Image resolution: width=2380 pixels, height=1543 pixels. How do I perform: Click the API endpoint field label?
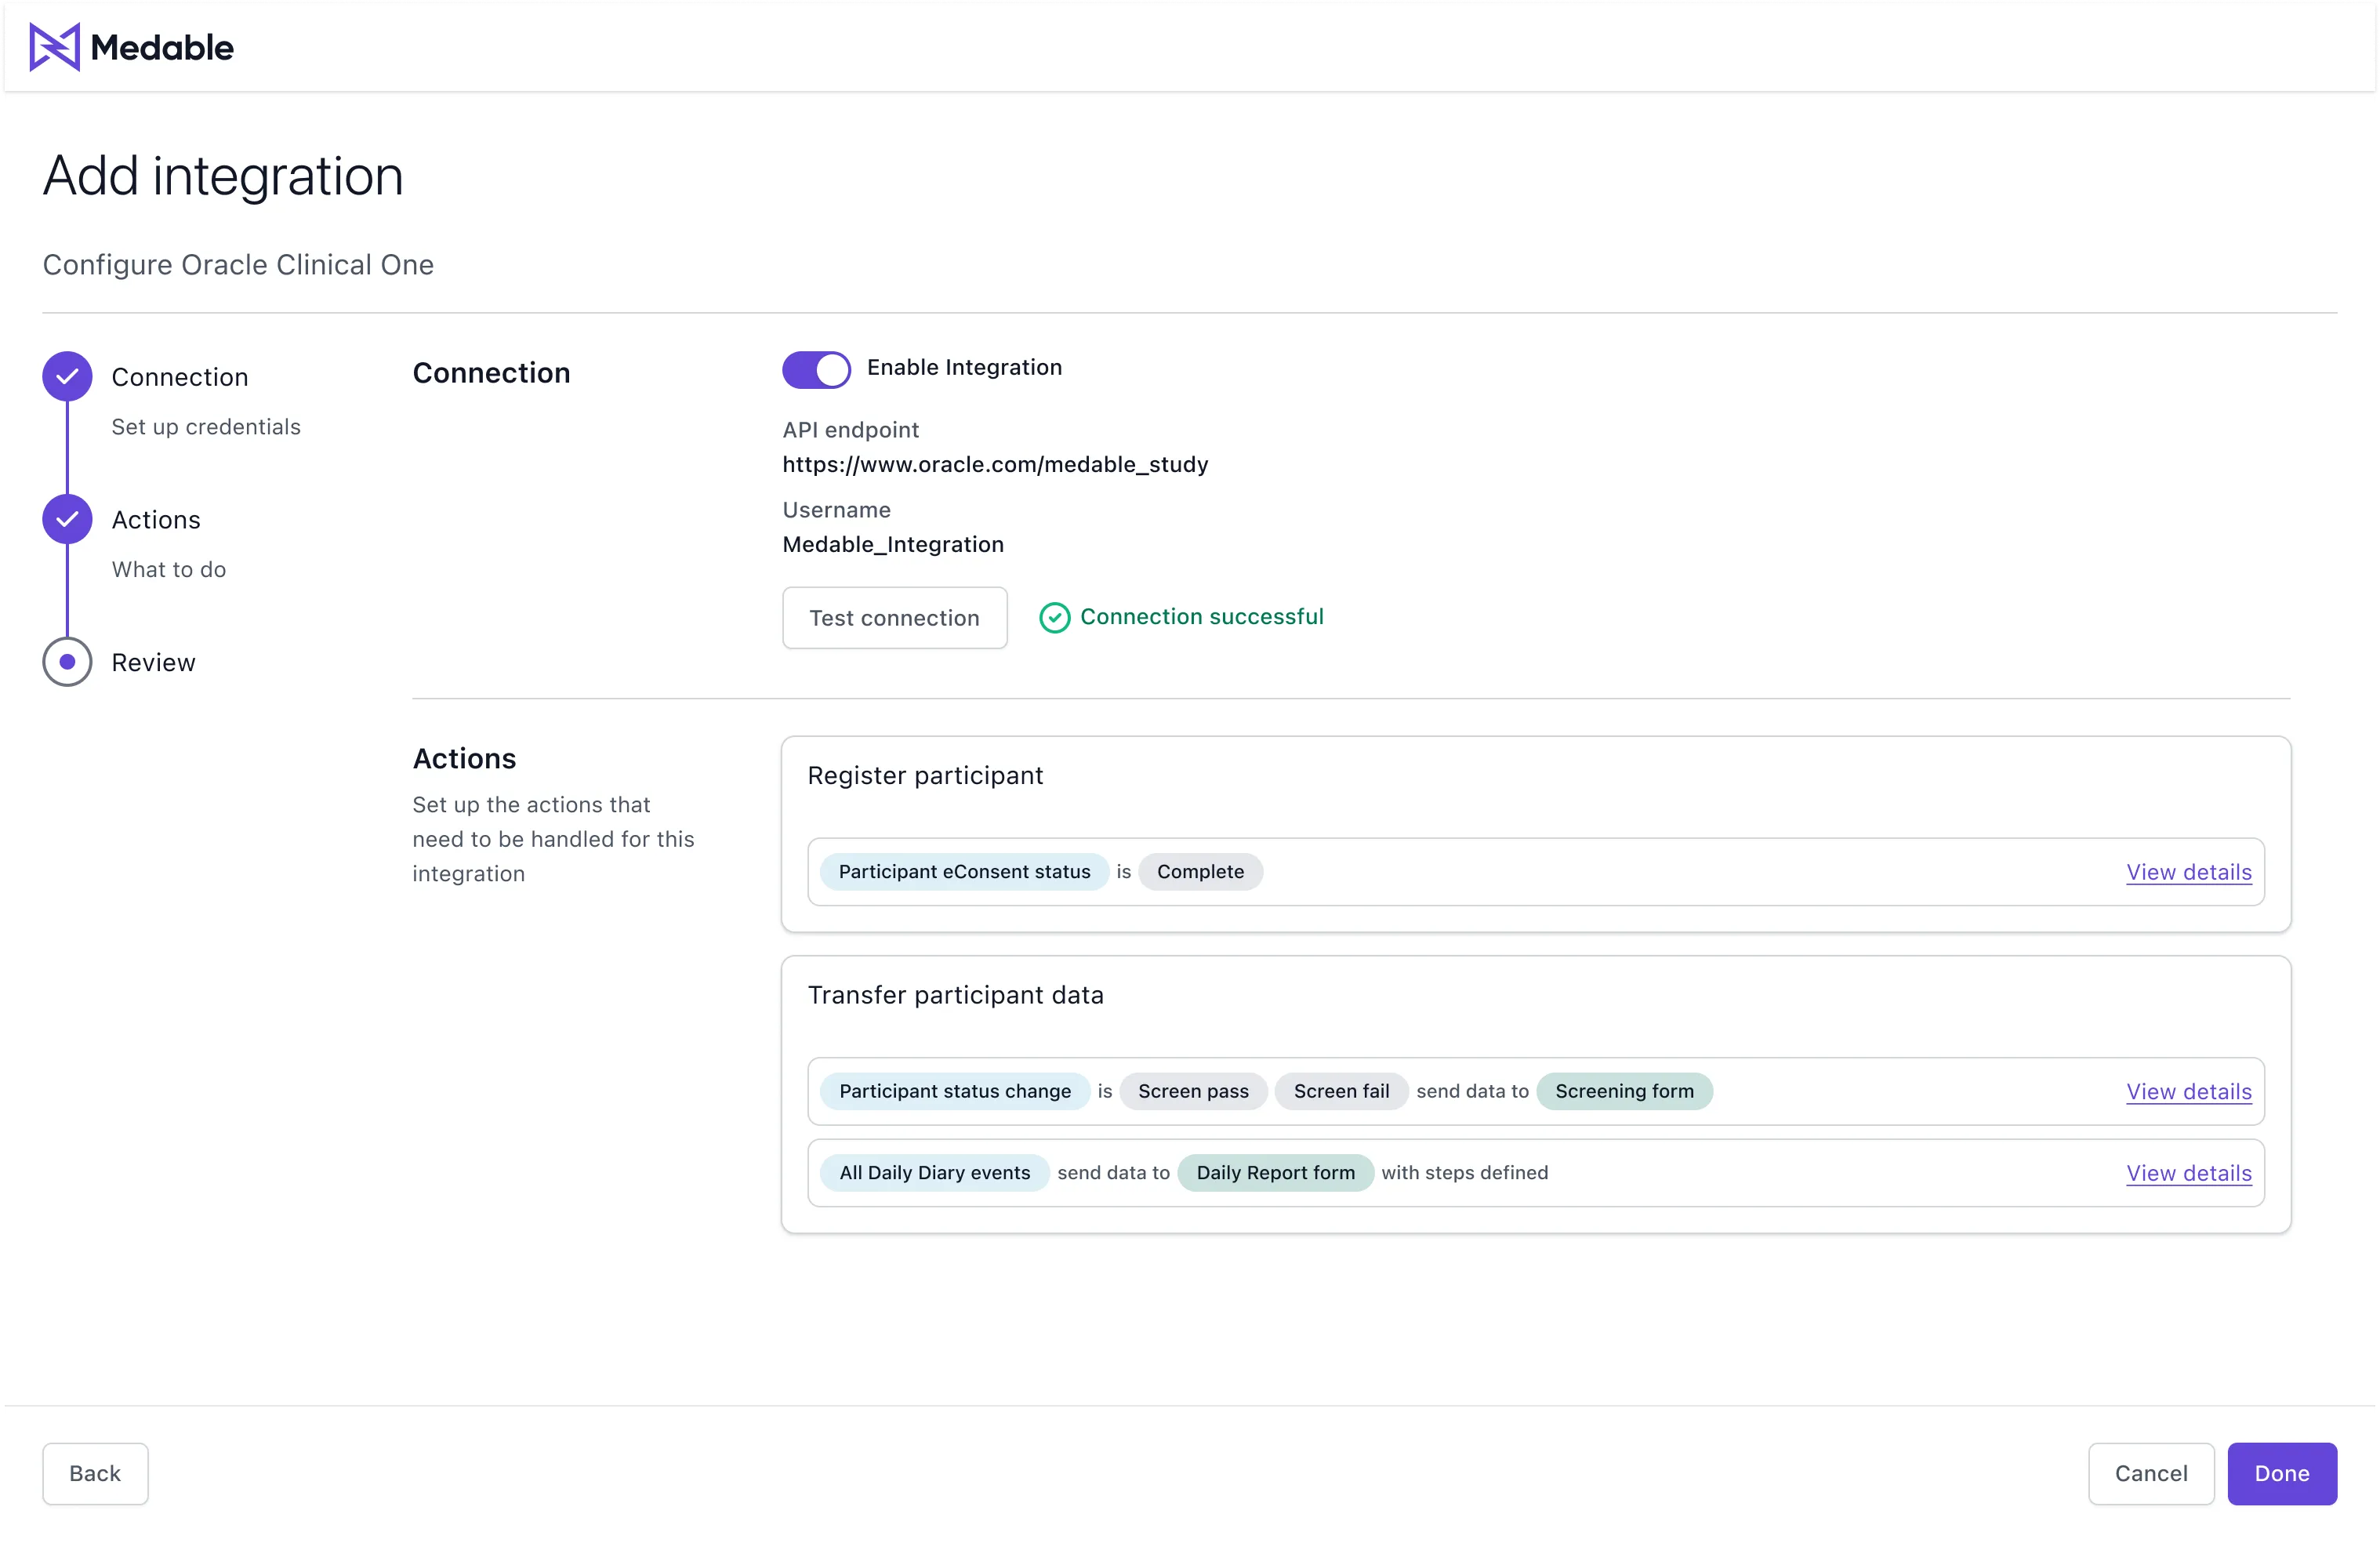tap(850, 430)
